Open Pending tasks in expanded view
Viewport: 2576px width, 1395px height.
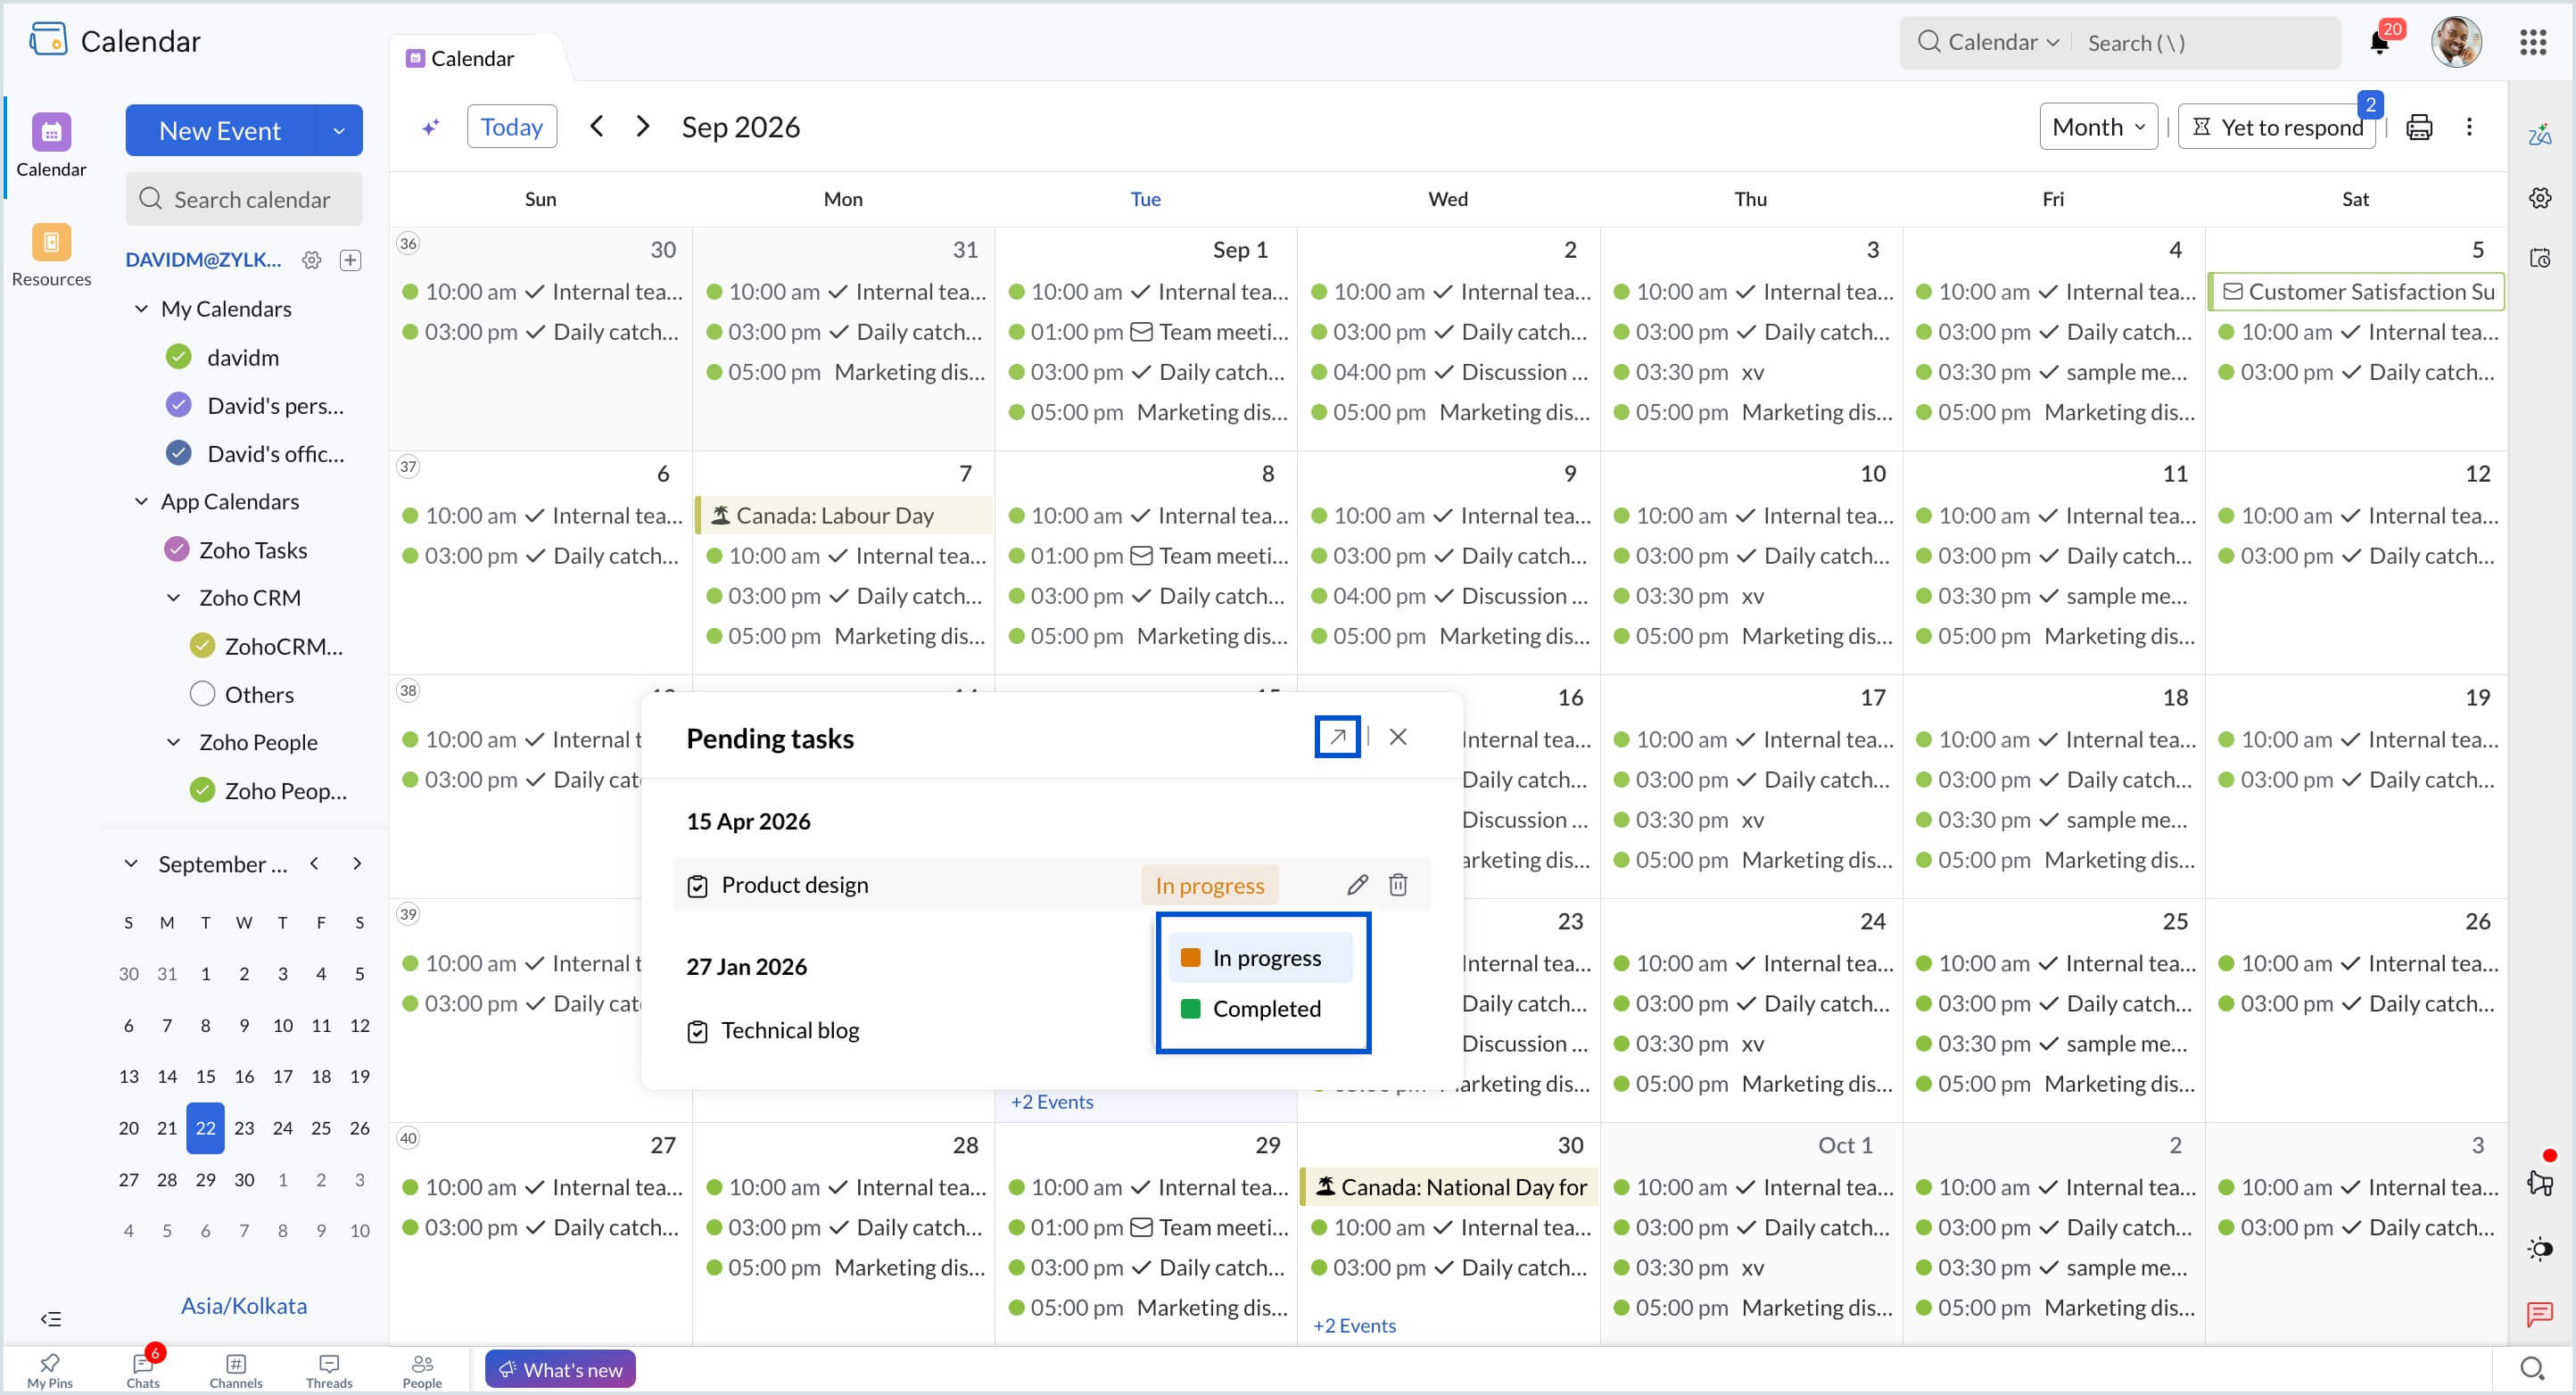coord(1337,737)
